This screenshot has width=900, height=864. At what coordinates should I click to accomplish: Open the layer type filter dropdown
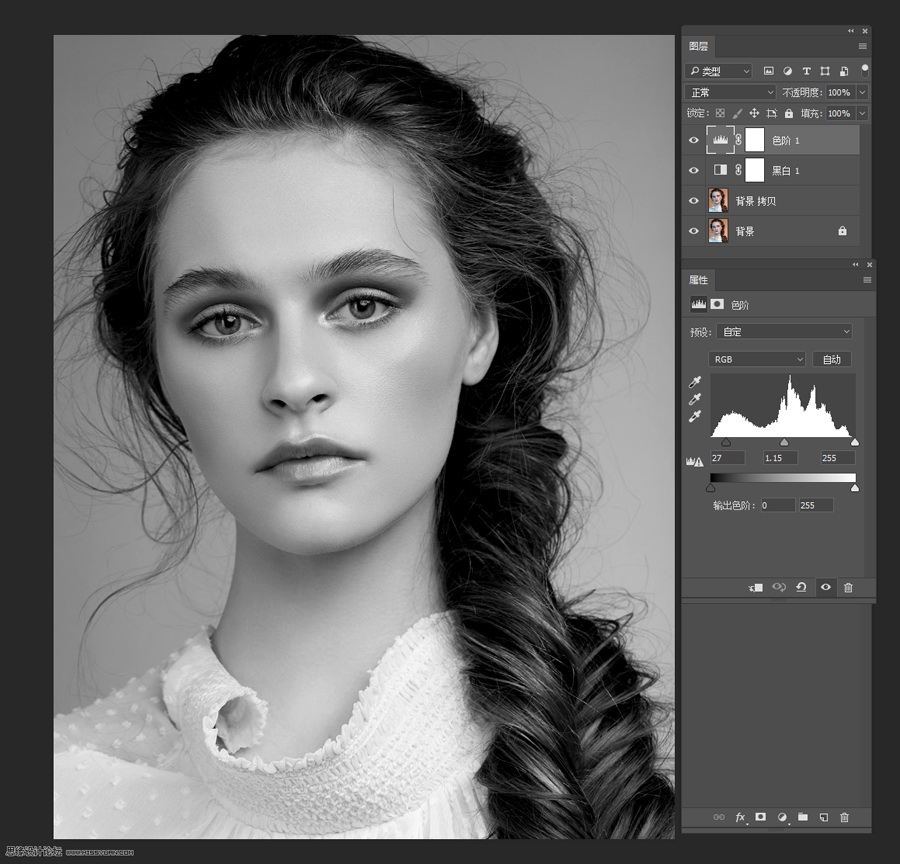719,71
